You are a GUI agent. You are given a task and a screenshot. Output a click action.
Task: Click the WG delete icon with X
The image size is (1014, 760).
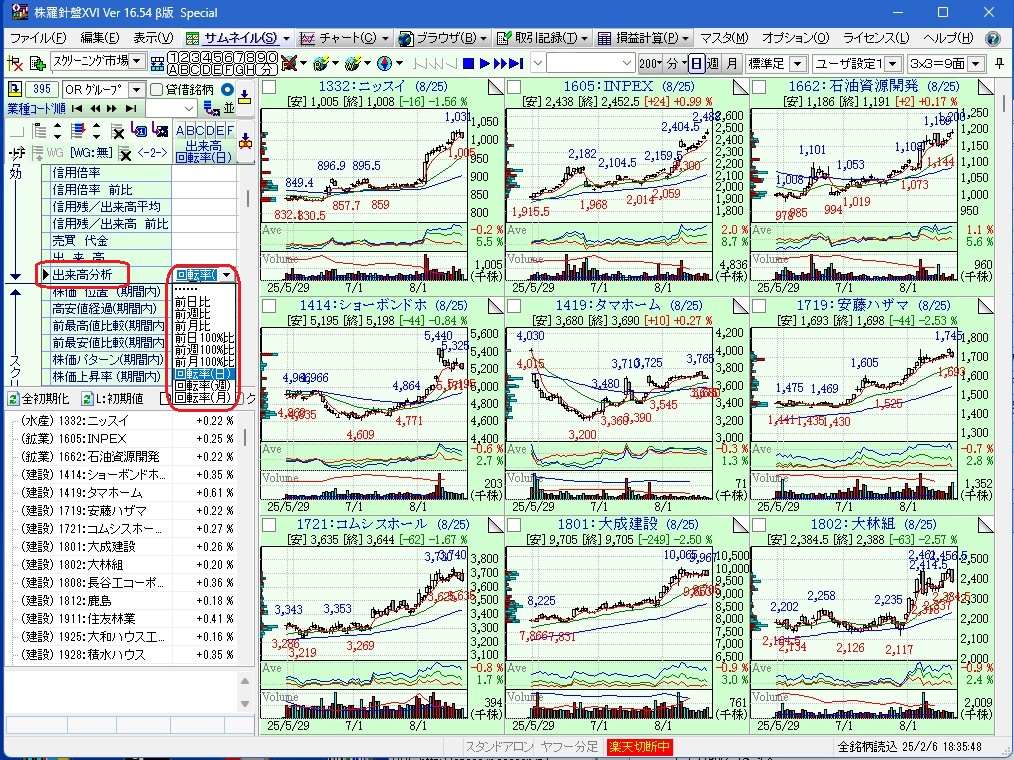[x=125, y=153]
